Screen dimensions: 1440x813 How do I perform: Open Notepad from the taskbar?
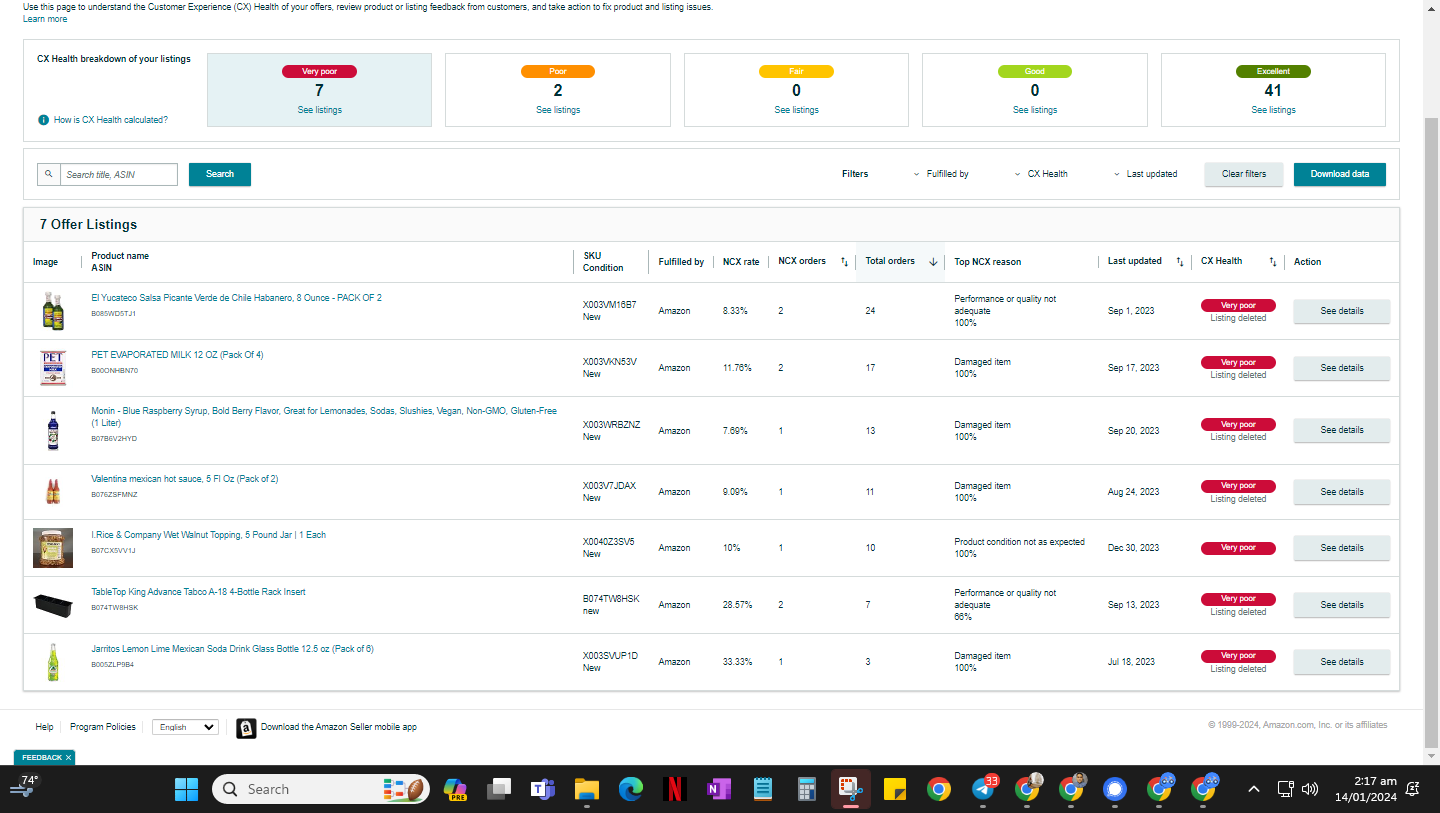pyautogui.click(x=763, y=789)
